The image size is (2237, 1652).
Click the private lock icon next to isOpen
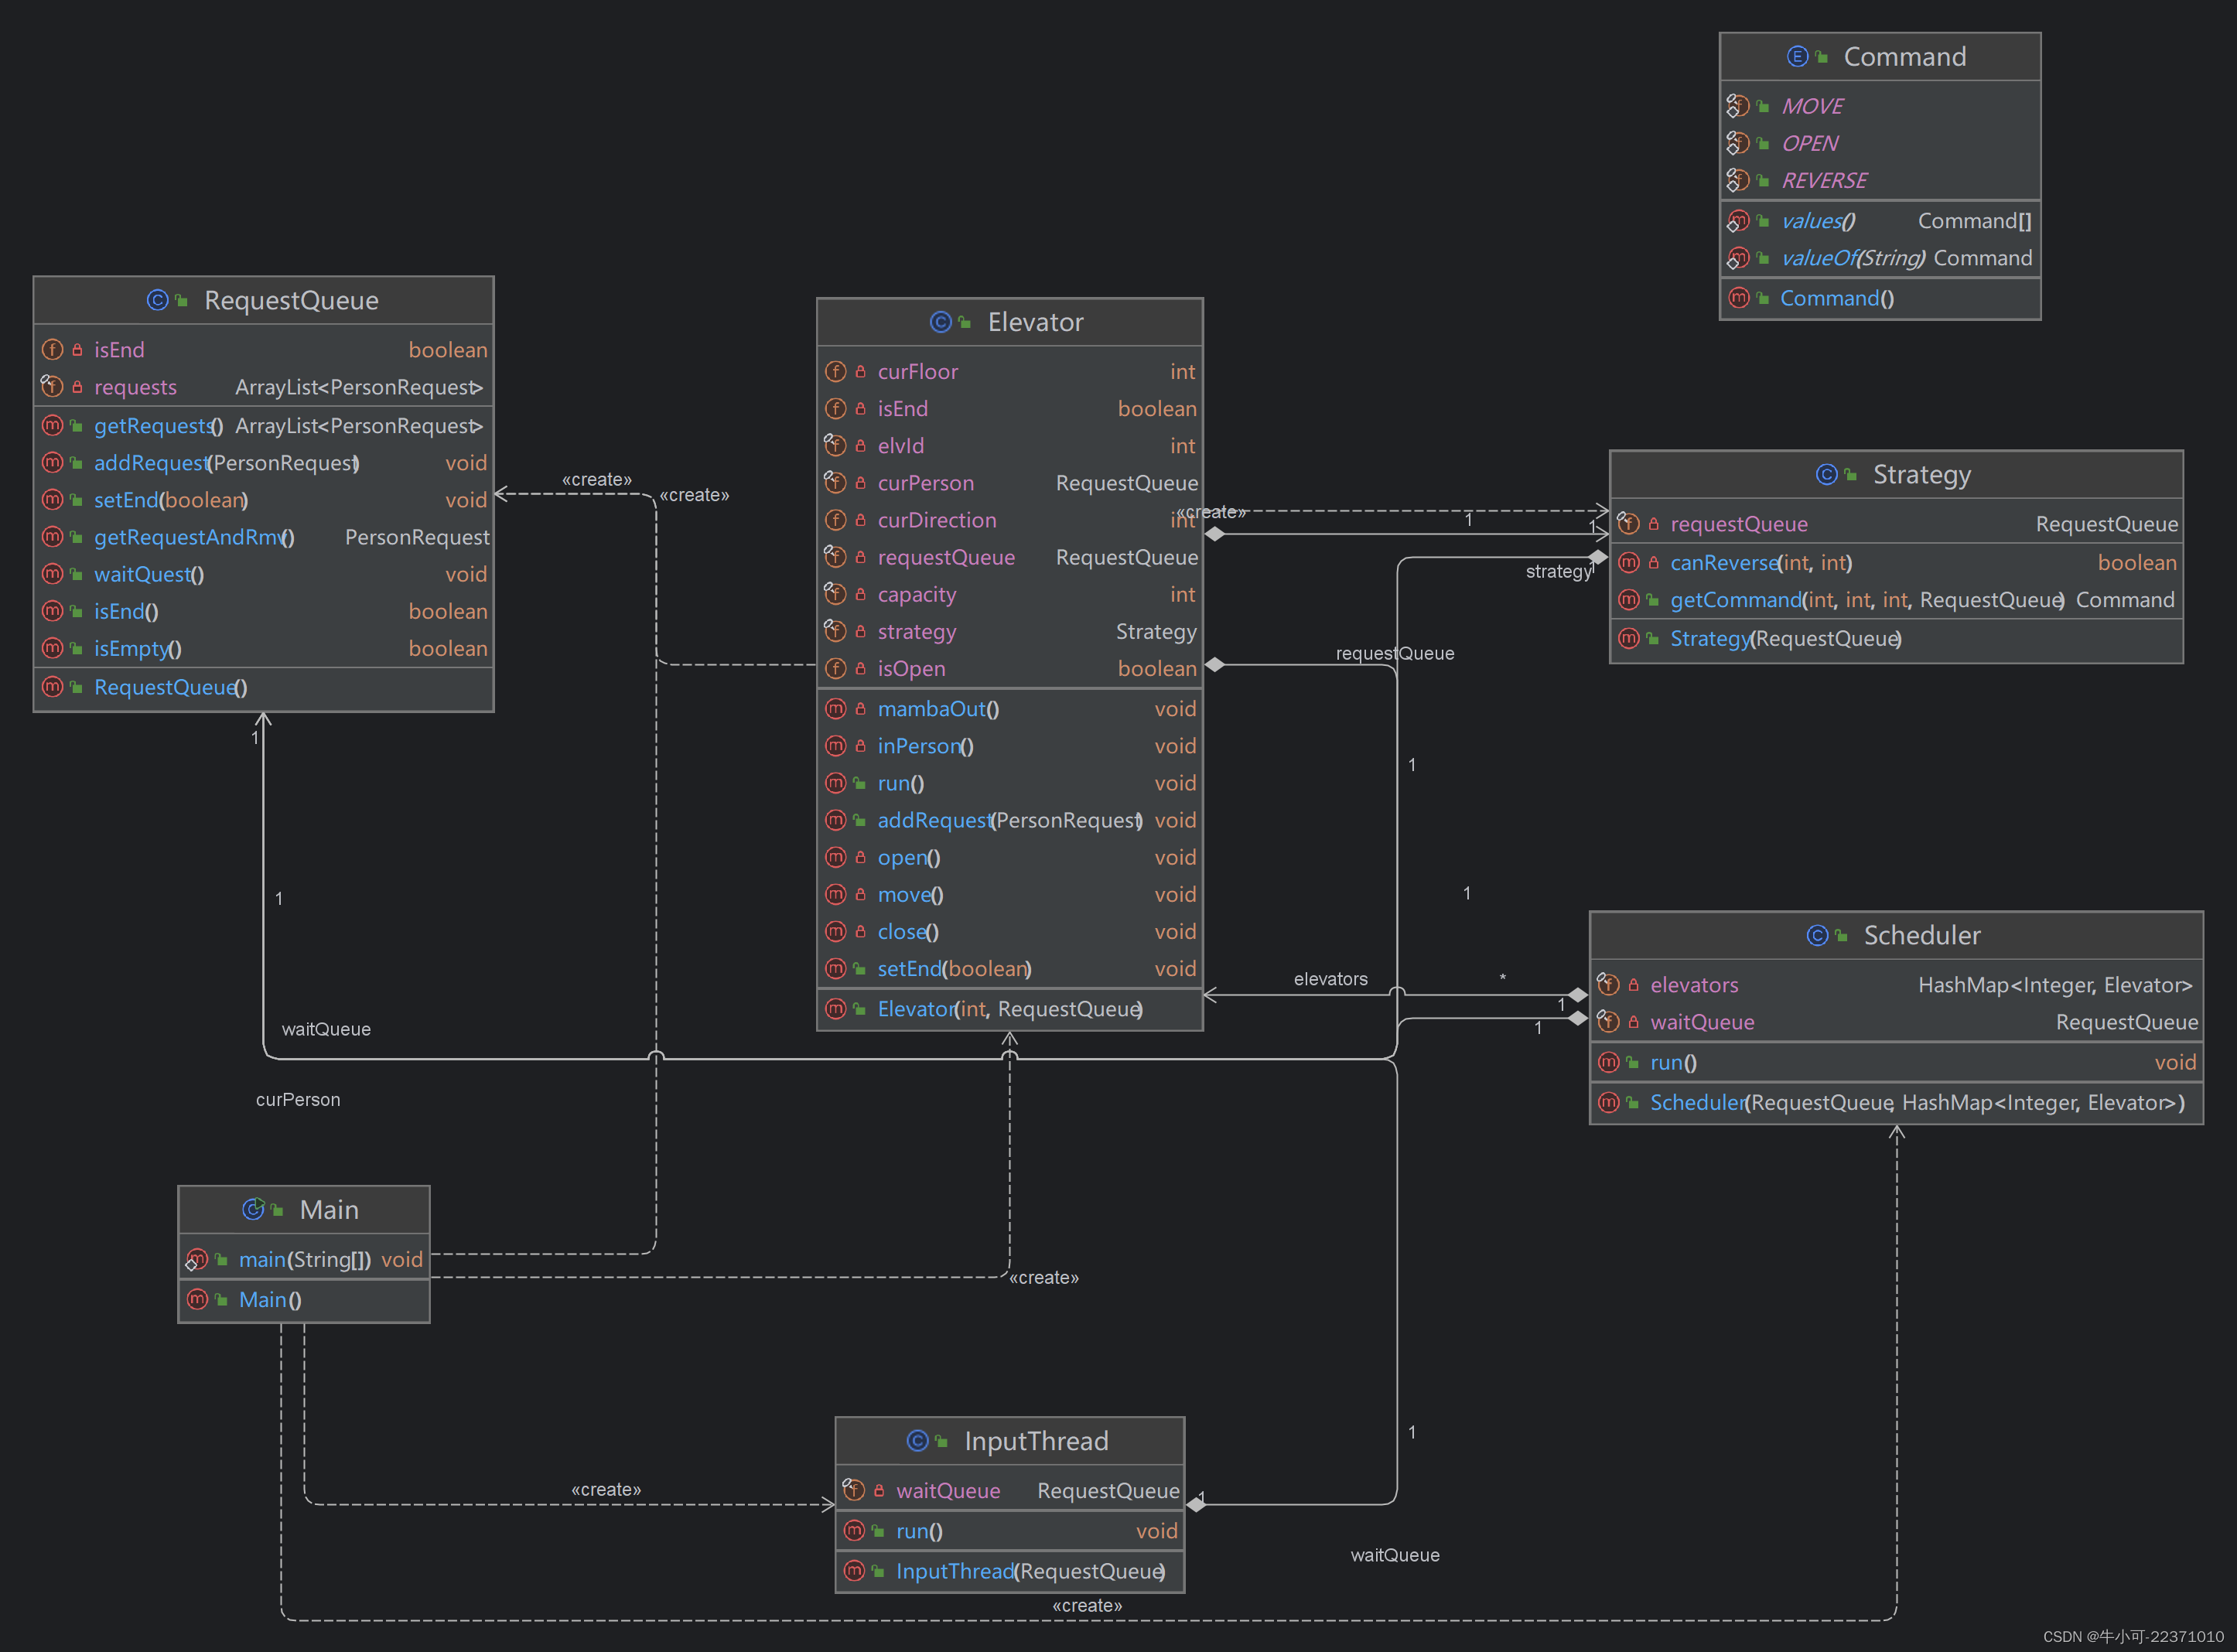pos(860,668)
